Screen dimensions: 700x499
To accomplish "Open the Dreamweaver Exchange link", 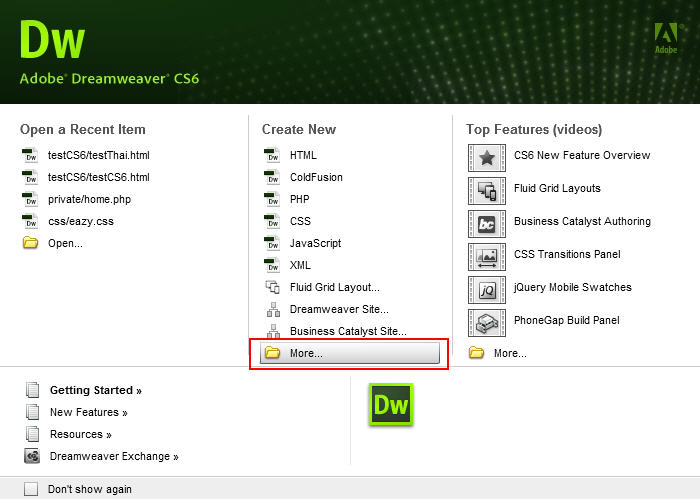I will pyautogui.click(x=114, y=456).
